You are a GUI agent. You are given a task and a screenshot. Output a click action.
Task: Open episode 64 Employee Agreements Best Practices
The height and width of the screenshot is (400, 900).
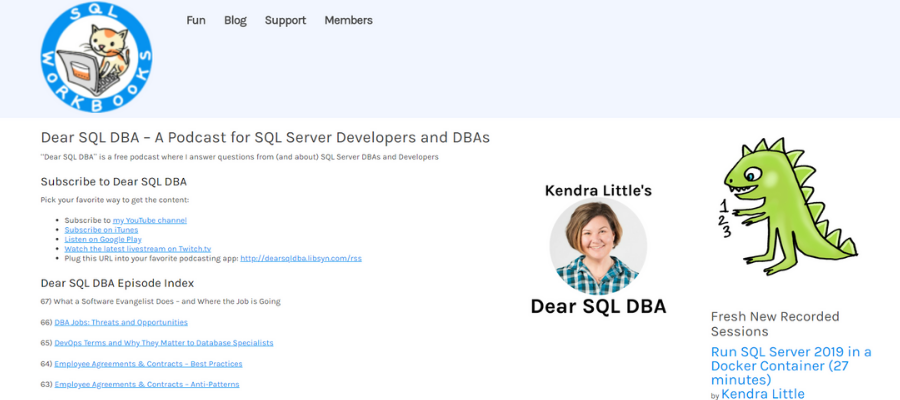coord(148,363)
